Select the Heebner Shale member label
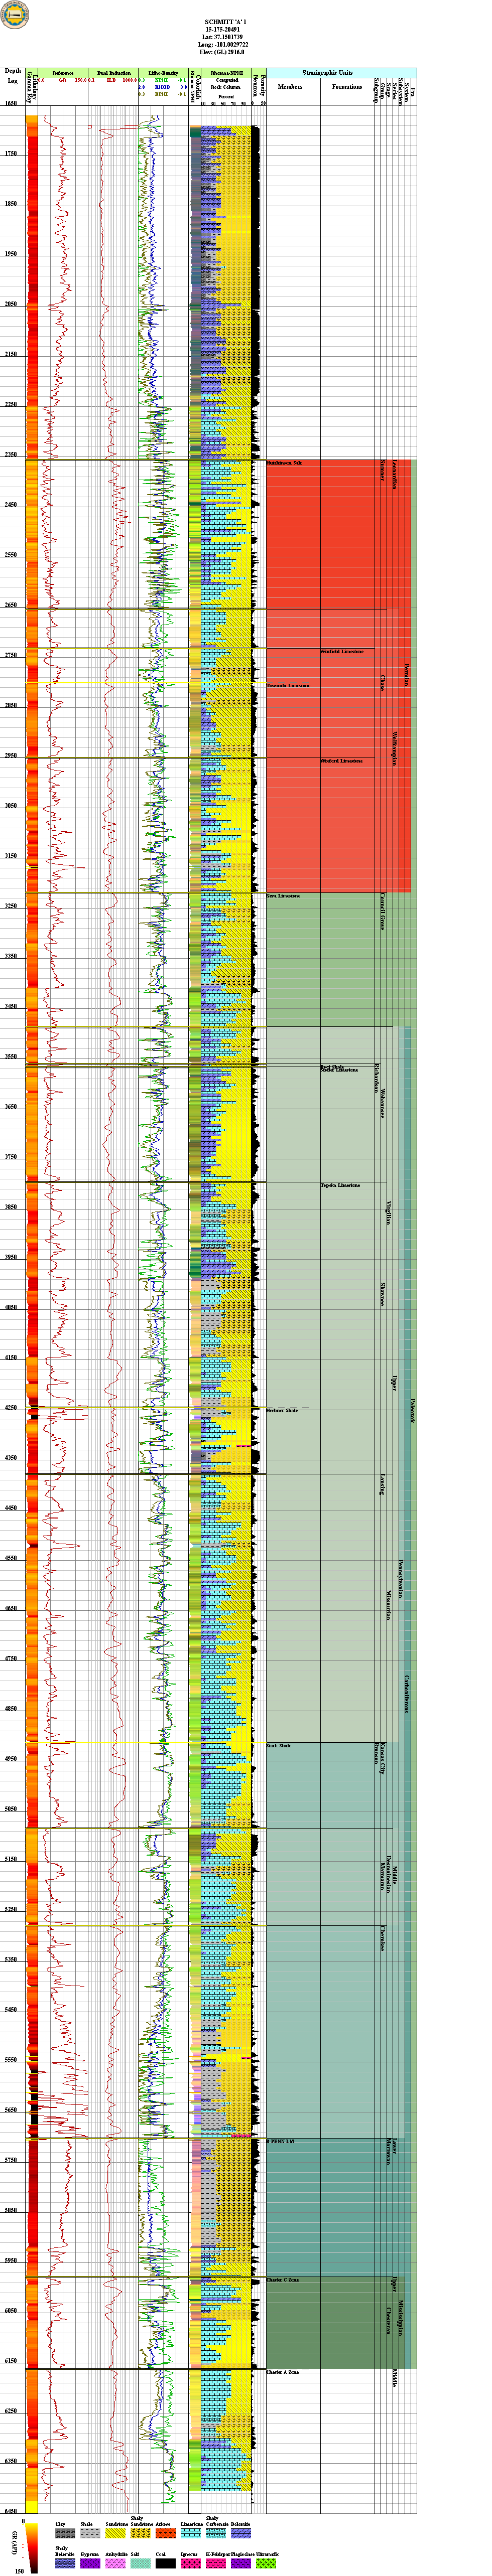The height and width of the screenshot is (2576, 492). click(282, 1411)
